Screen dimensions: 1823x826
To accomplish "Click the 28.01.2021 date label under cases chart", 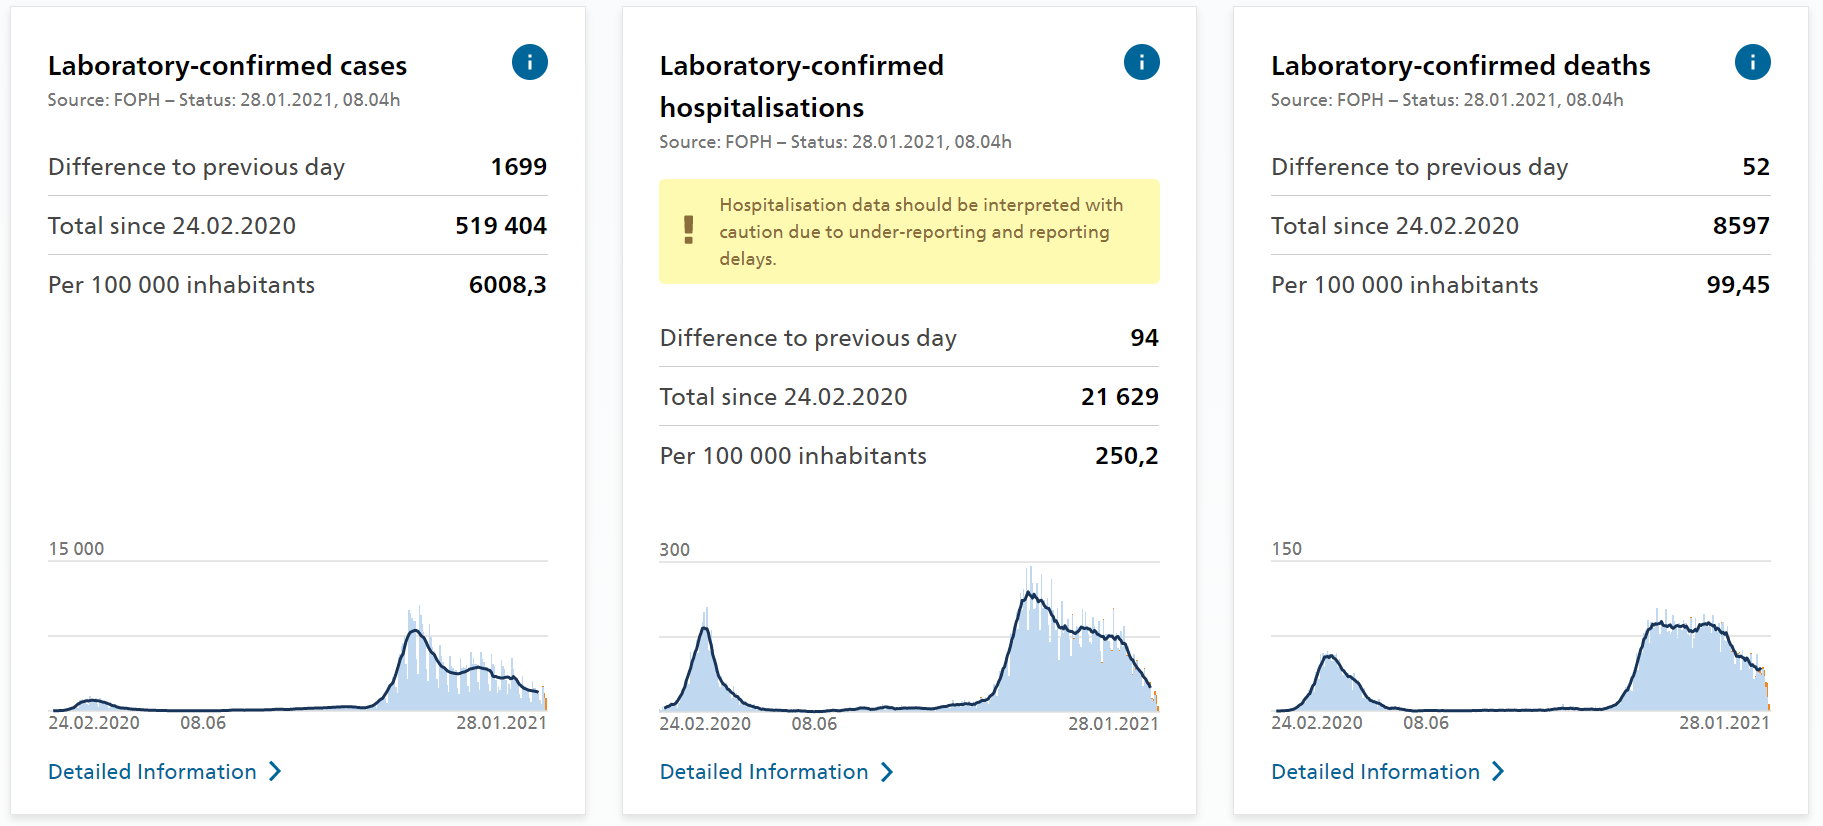I will click(501, 723).
